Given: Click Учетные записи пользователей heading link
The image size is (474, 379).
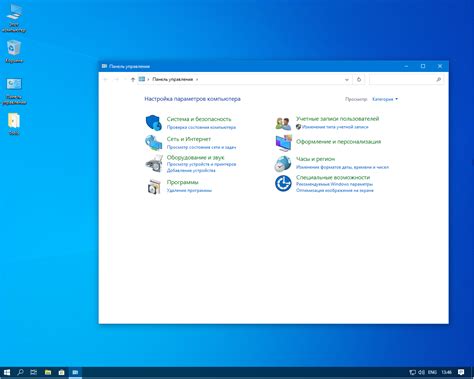Looking at the screenshot, I should coord(337,119).
